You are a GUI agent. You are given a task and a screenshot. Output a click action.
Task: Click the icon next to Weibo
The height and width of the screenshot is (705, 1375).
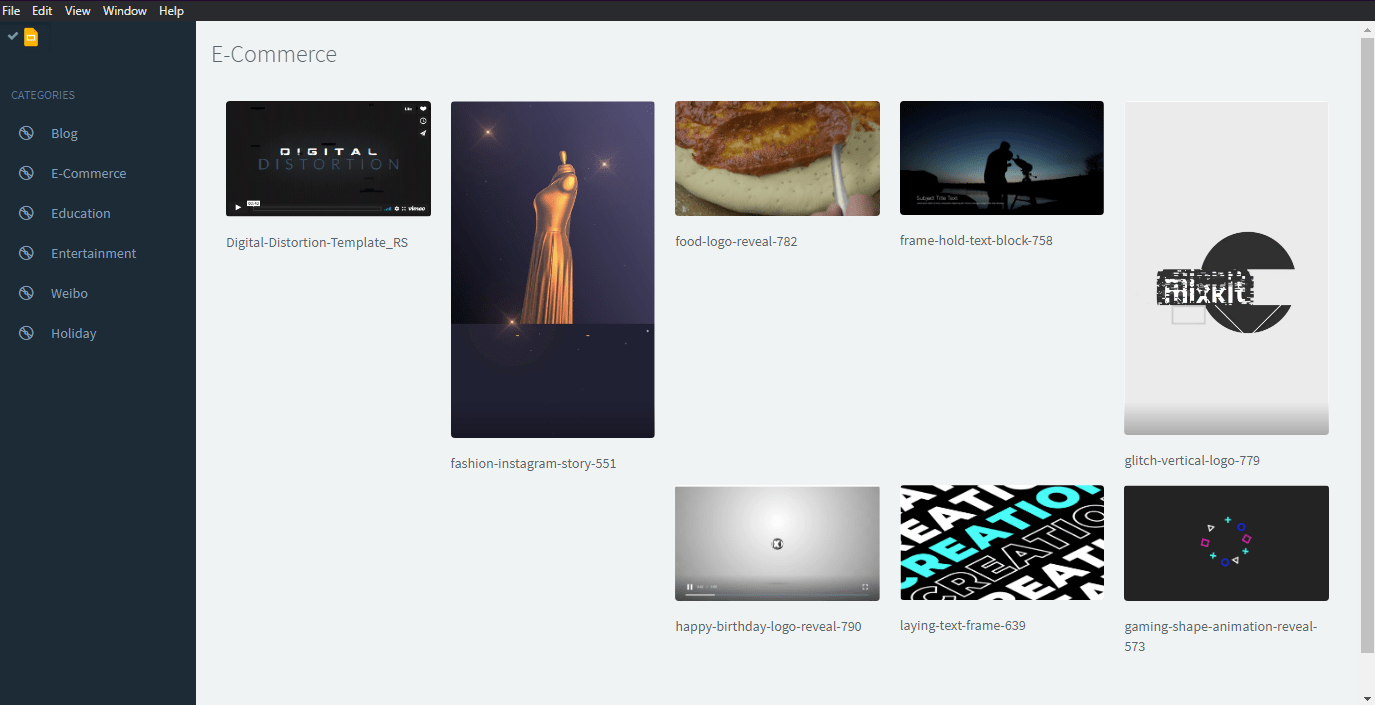point(27,293)
